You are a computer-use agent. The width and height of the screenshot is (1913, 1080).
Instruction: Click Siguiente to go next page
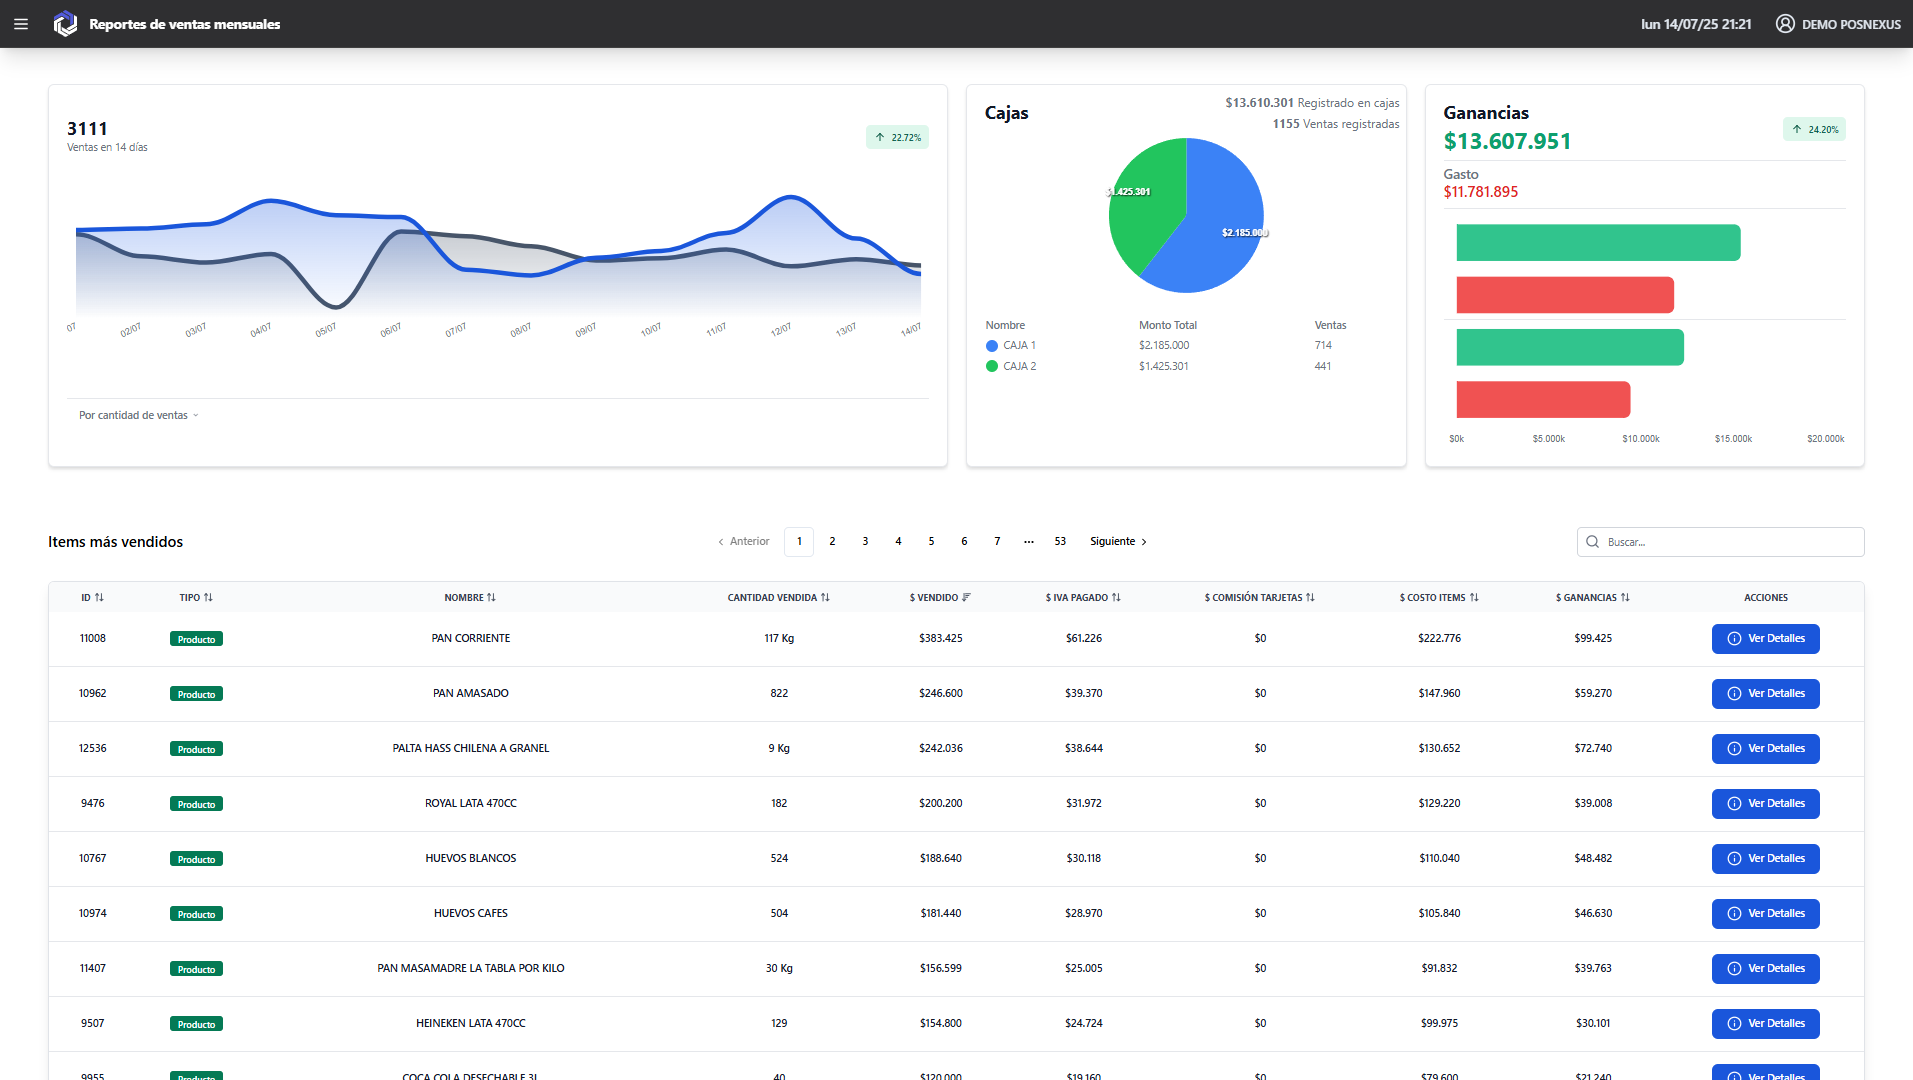click(1118, 542)
